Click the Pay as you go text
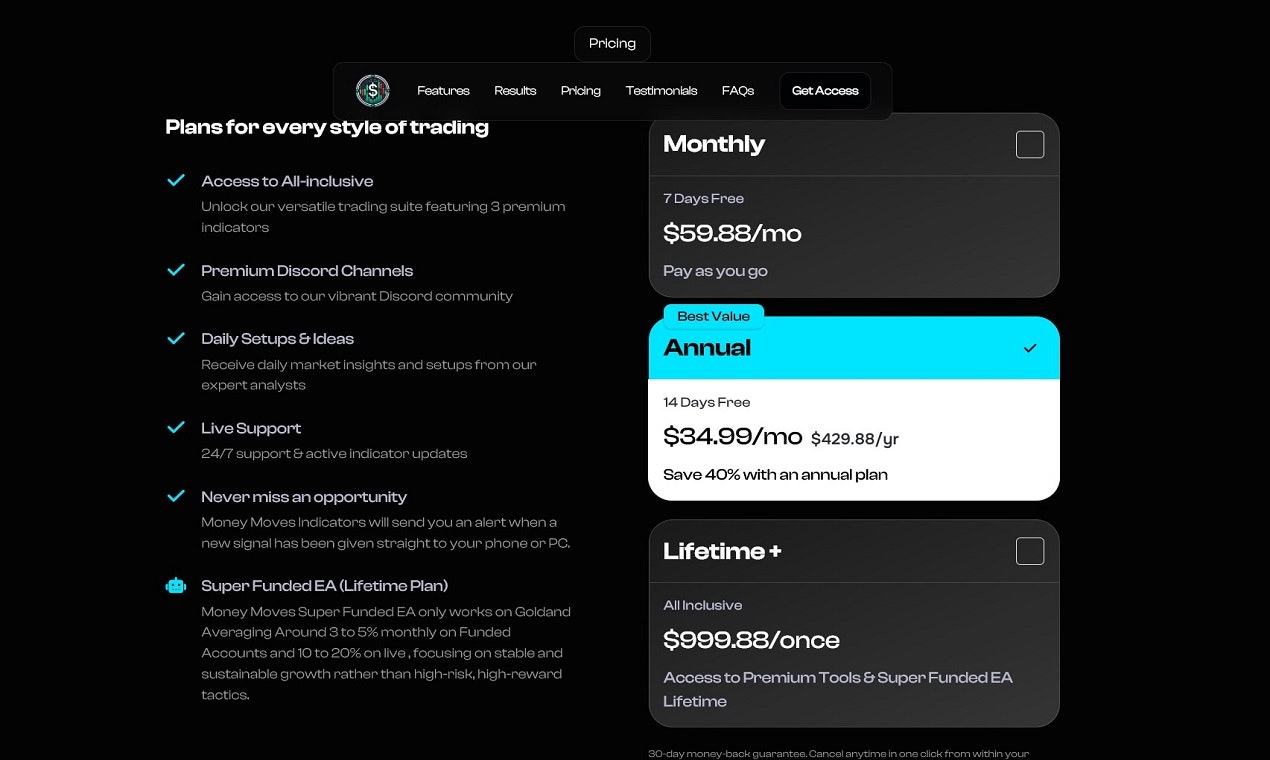Image resolution: width=1270 pixels, height=760 pixels. [x=715, y=271]
